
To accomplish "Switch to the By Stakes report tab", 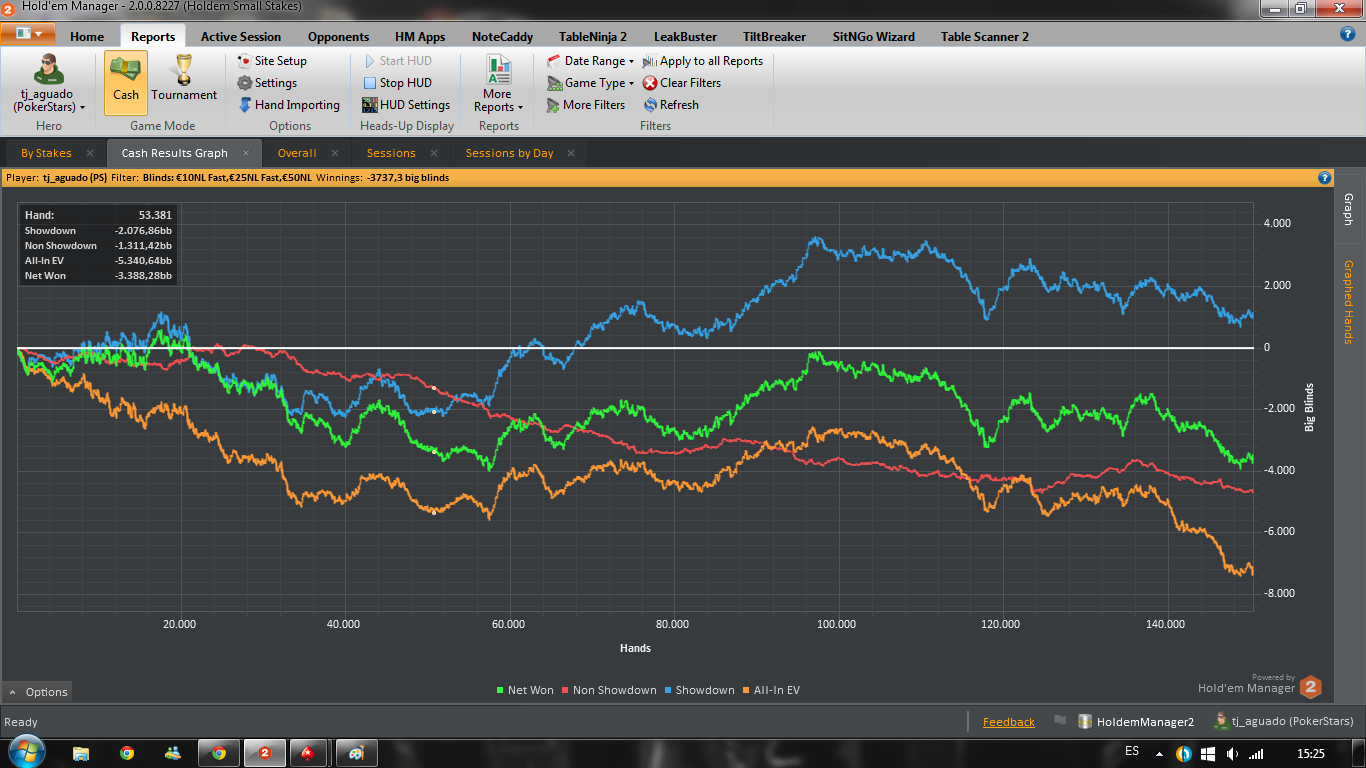I will pyautogui.click(x=46, y=153).
